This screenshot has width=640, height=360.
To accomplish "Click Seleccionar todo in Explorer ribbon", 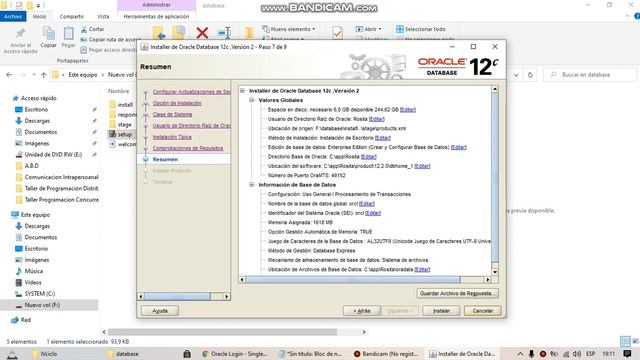I will click(x=420, y=29).
